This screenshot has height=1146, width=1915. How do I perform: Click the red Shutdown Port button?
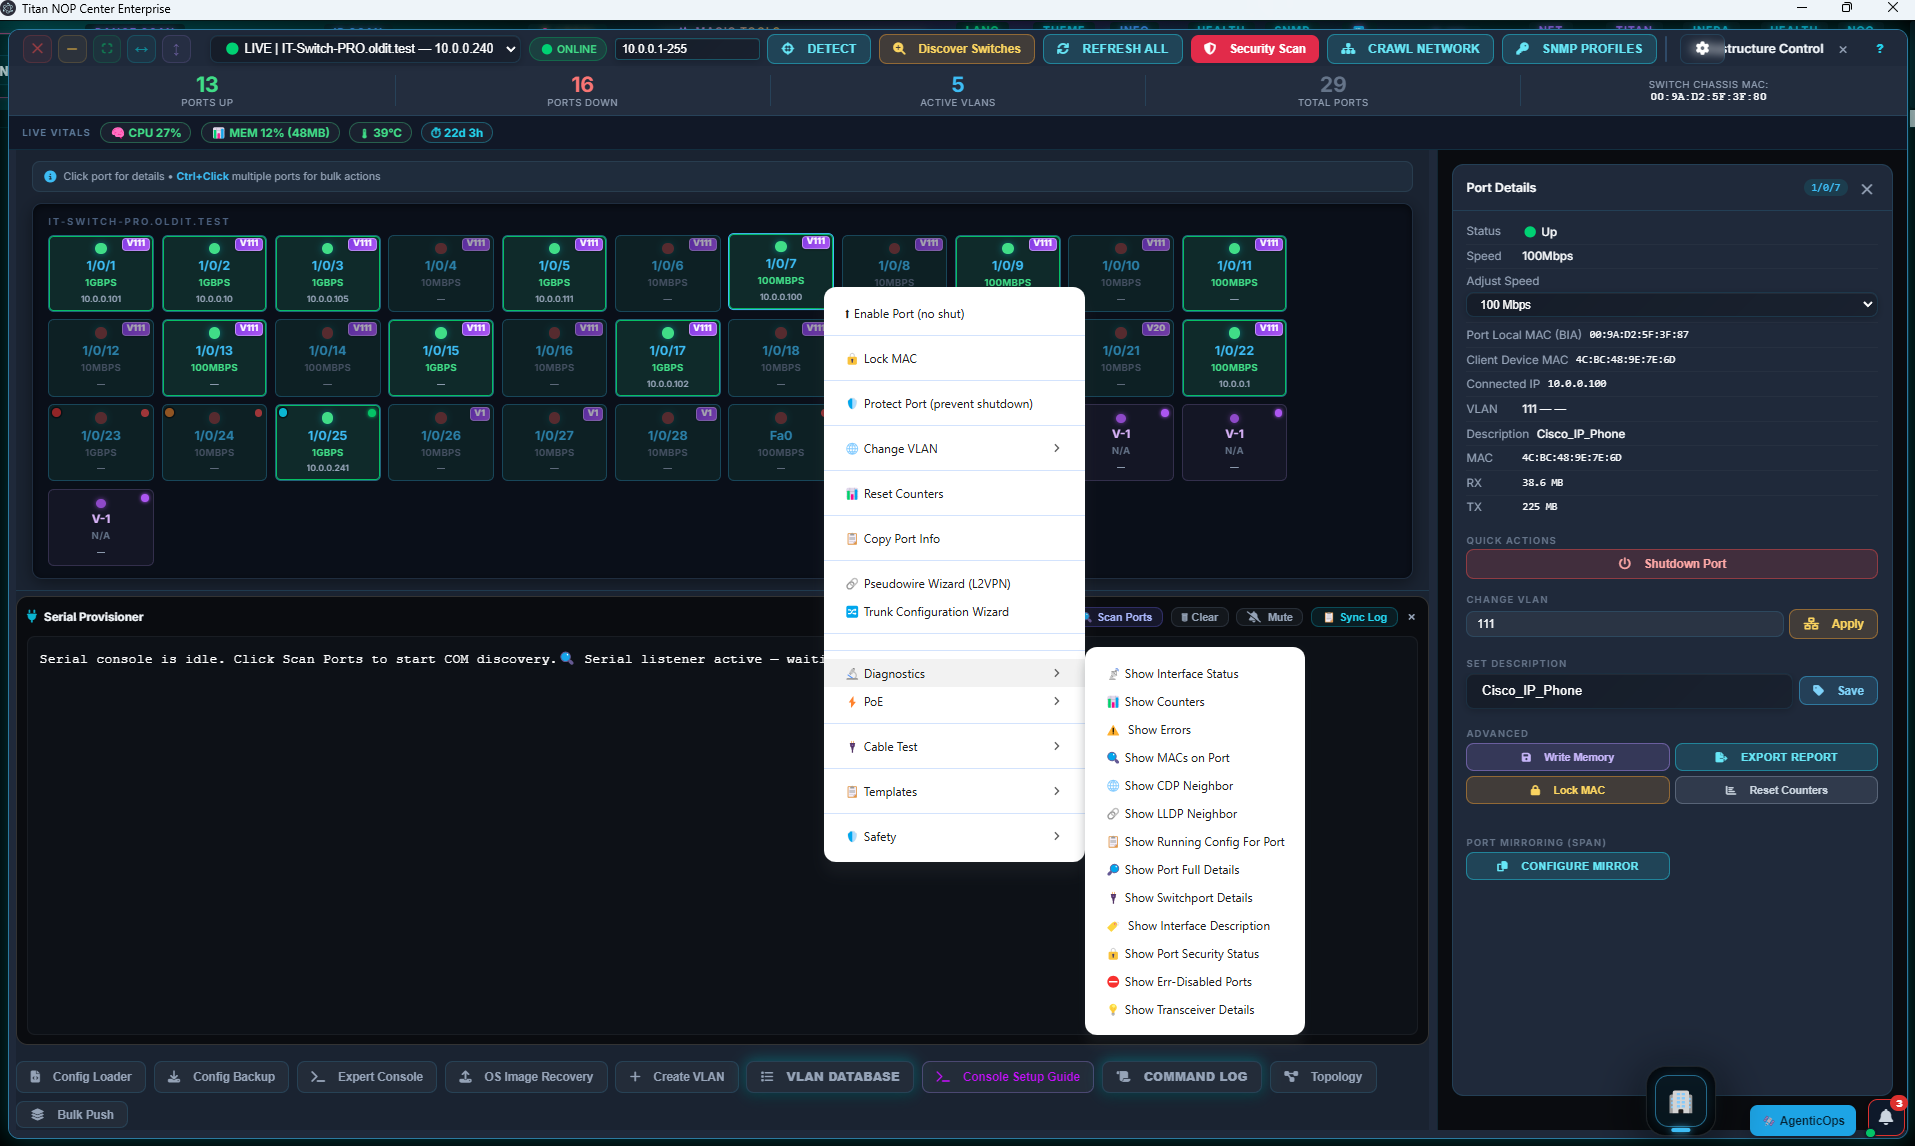click(1671, 564)
